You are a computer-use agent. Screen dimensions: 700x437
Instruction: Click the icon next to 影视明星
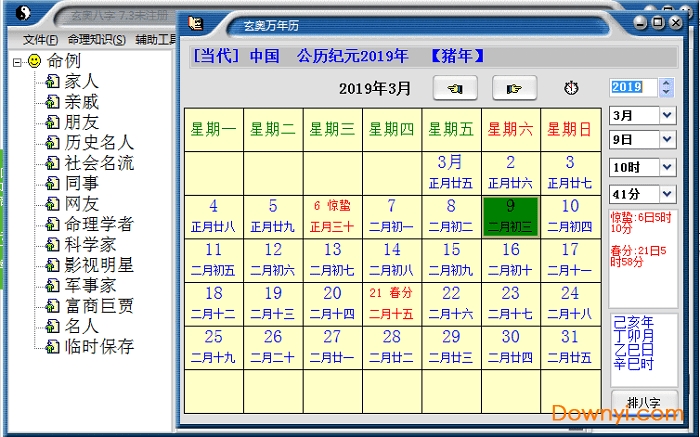[x=53, y=265]
